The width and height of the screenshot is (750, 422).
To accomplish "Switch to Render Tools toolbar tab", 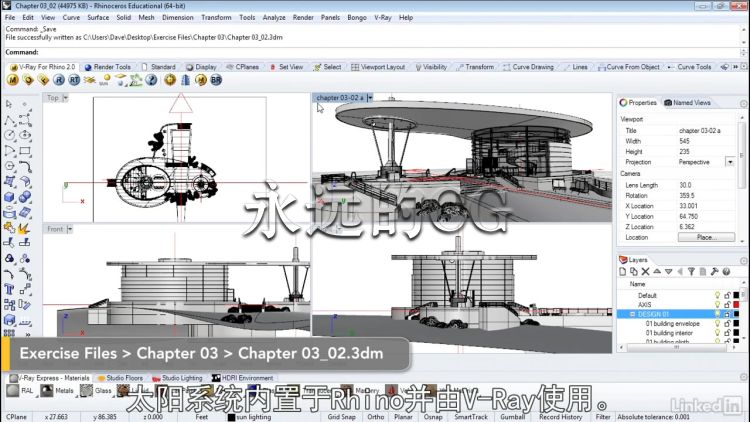I will point(108,67).
